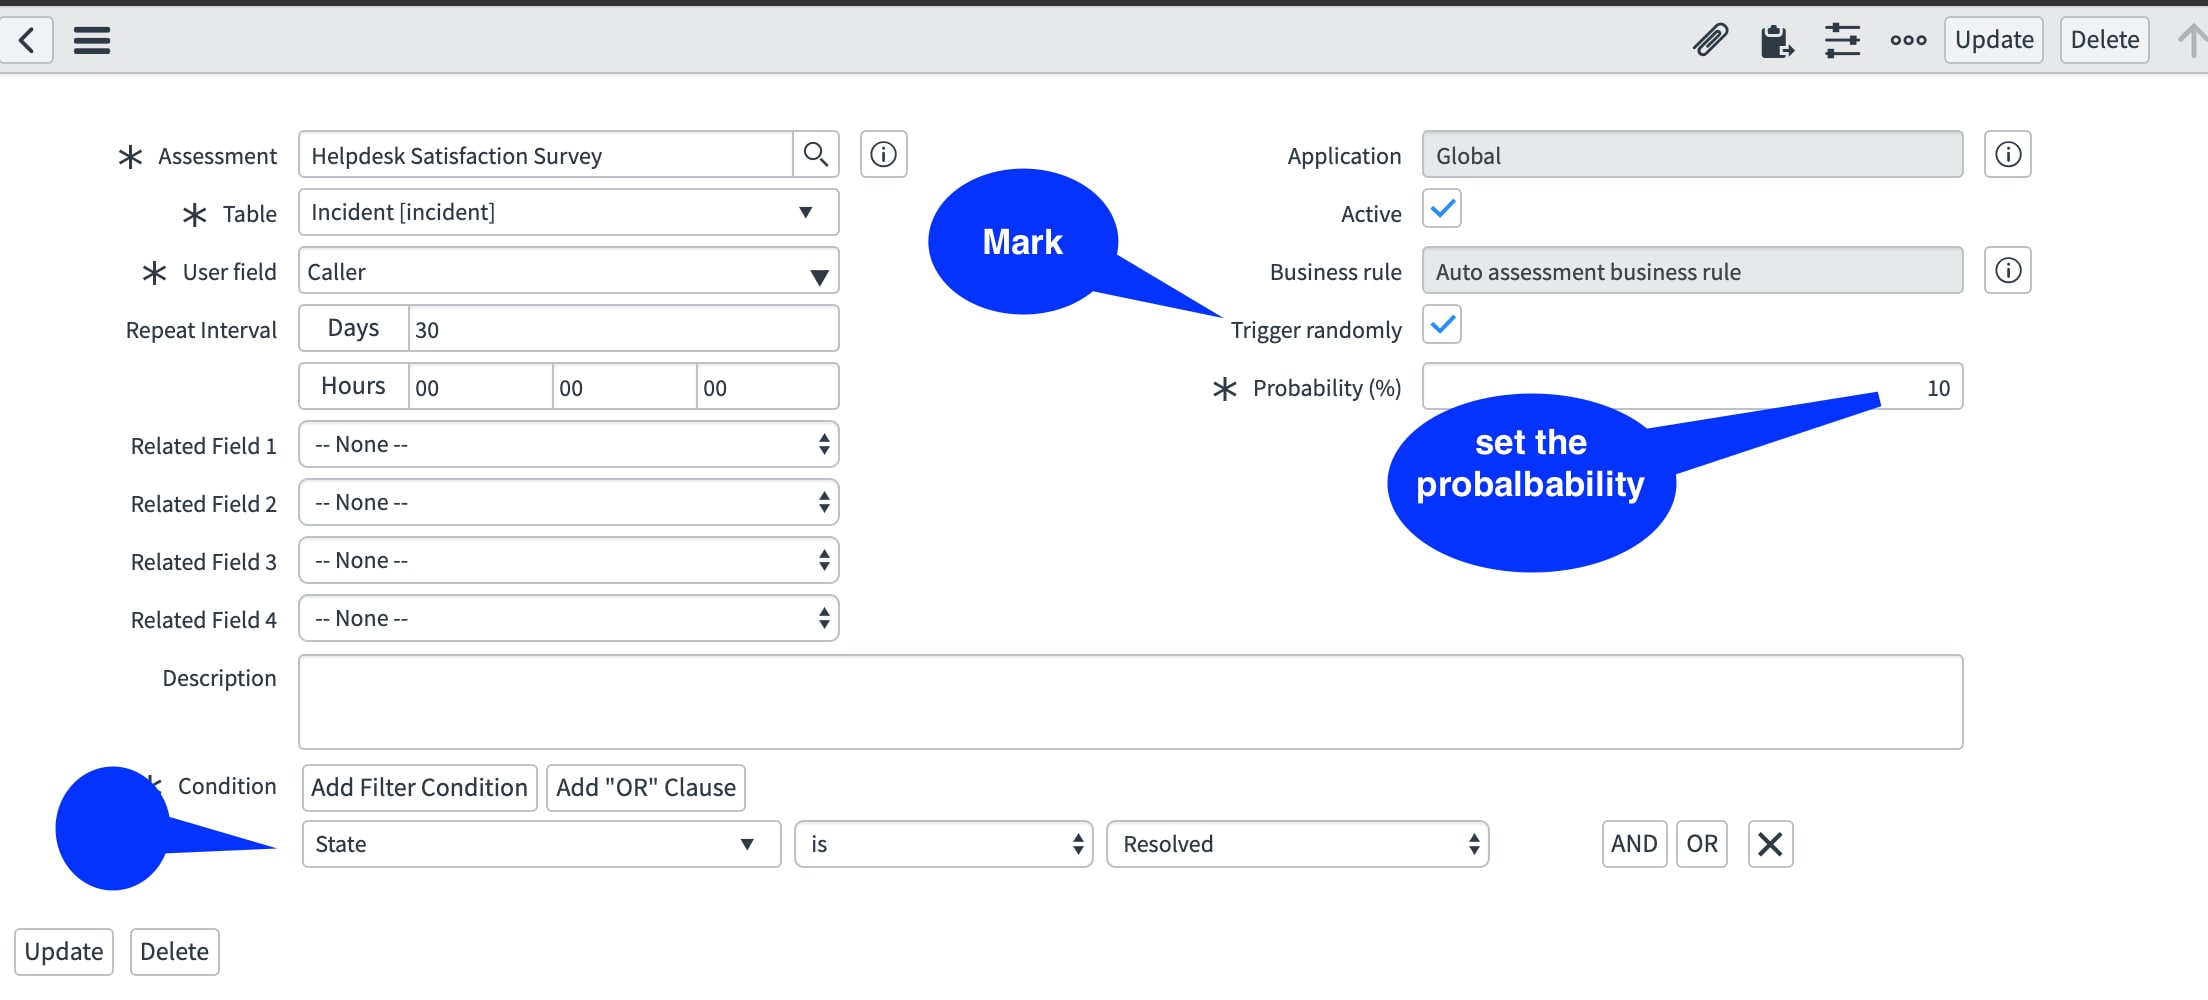The image size is (2208, 1000).
Task: Click the AND condition operator
Action: 1634,844
